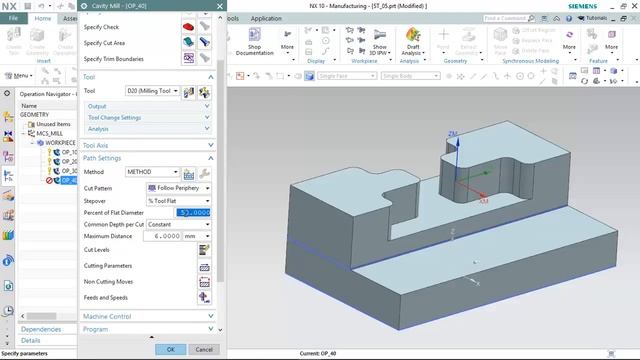Click the highlighted cube icon in selection bar
The height and width of the screenshot is (360, 640).
309,76
